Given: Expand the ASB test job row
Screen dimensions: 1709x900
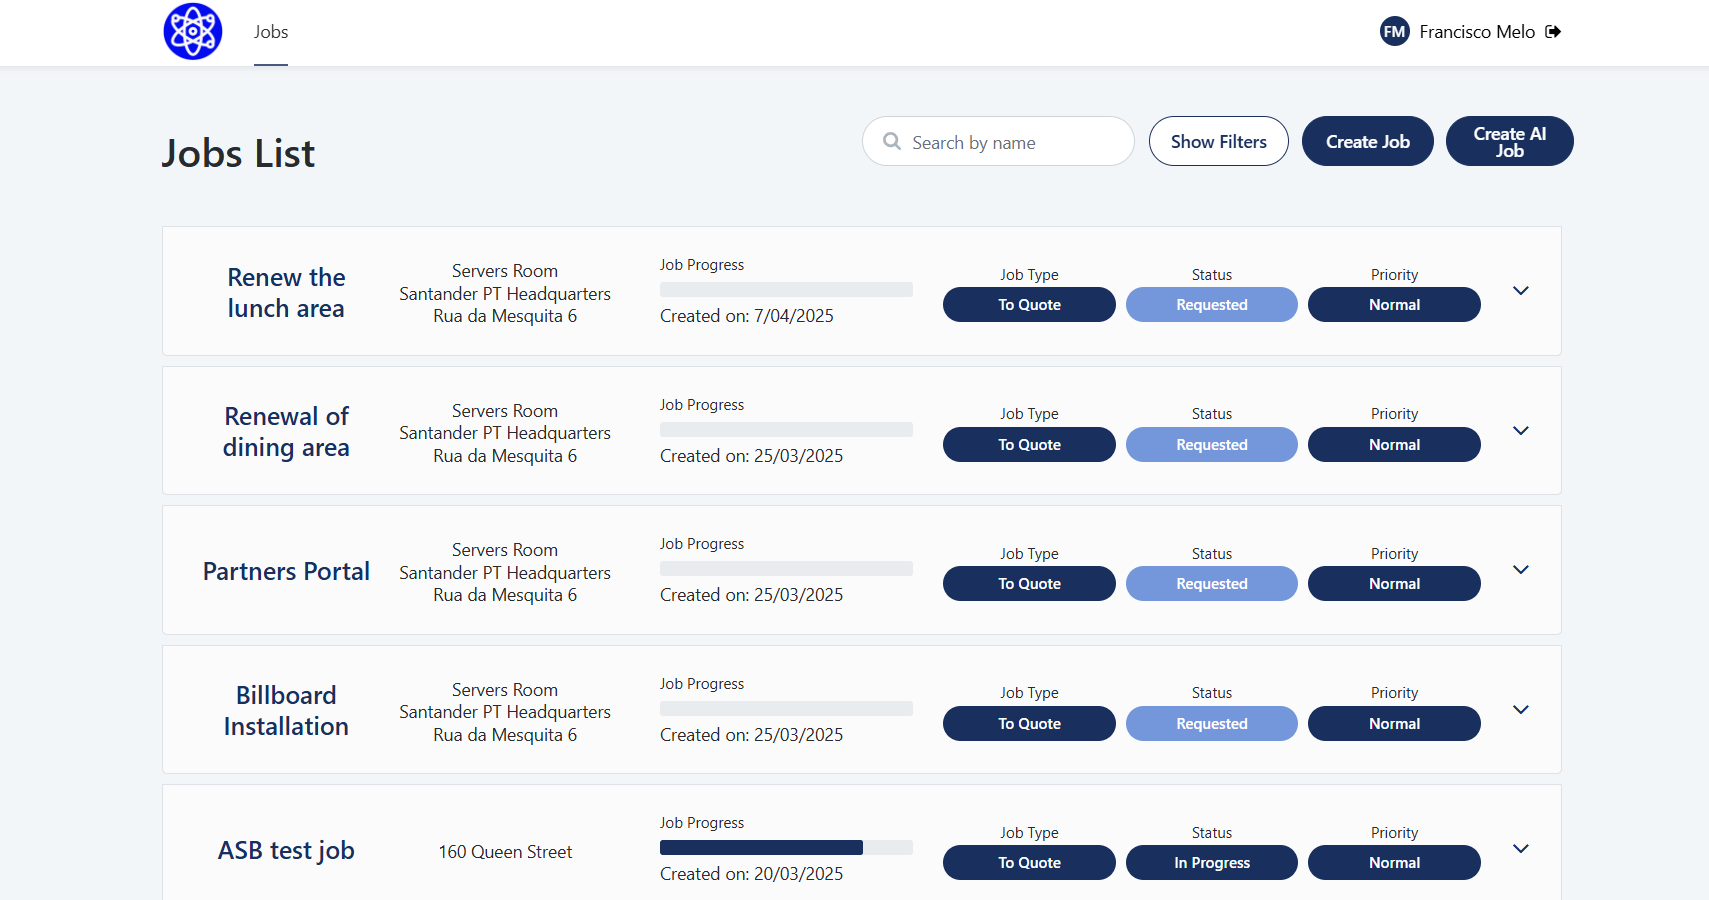Looking at the screenshot, I should pos(1520,849).
